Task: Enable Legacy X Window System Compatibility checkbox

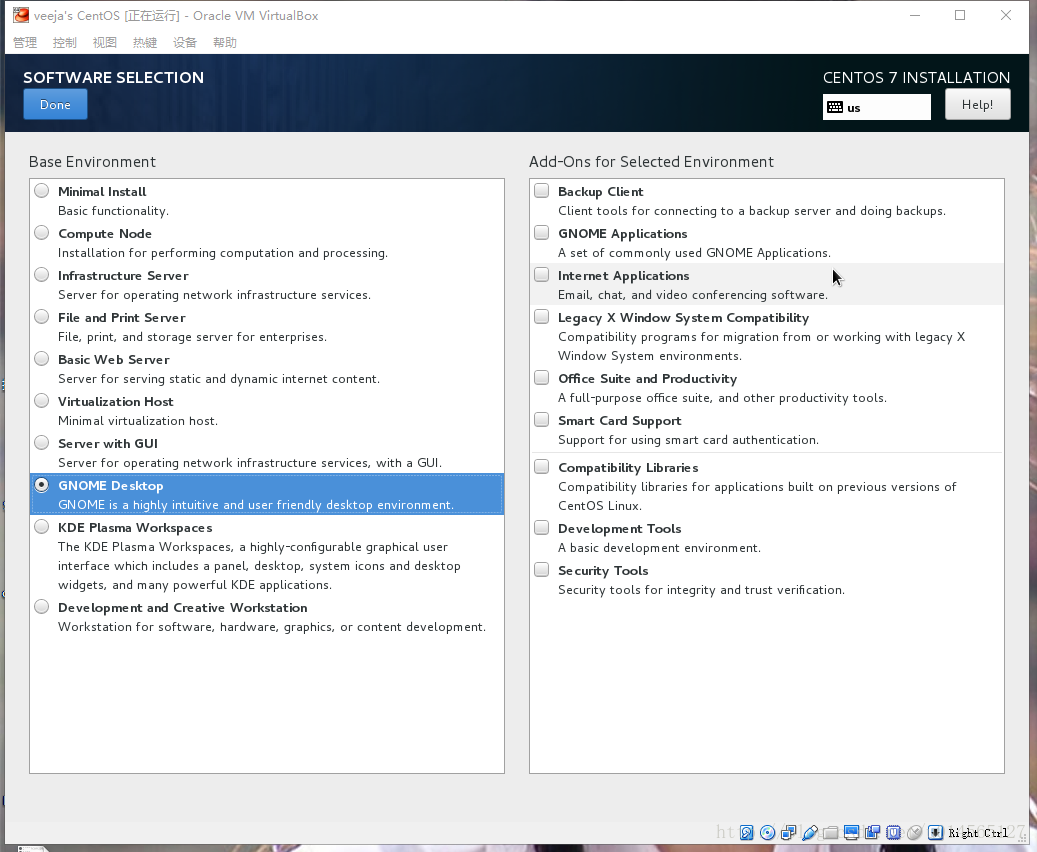Action: click(542, 317)
